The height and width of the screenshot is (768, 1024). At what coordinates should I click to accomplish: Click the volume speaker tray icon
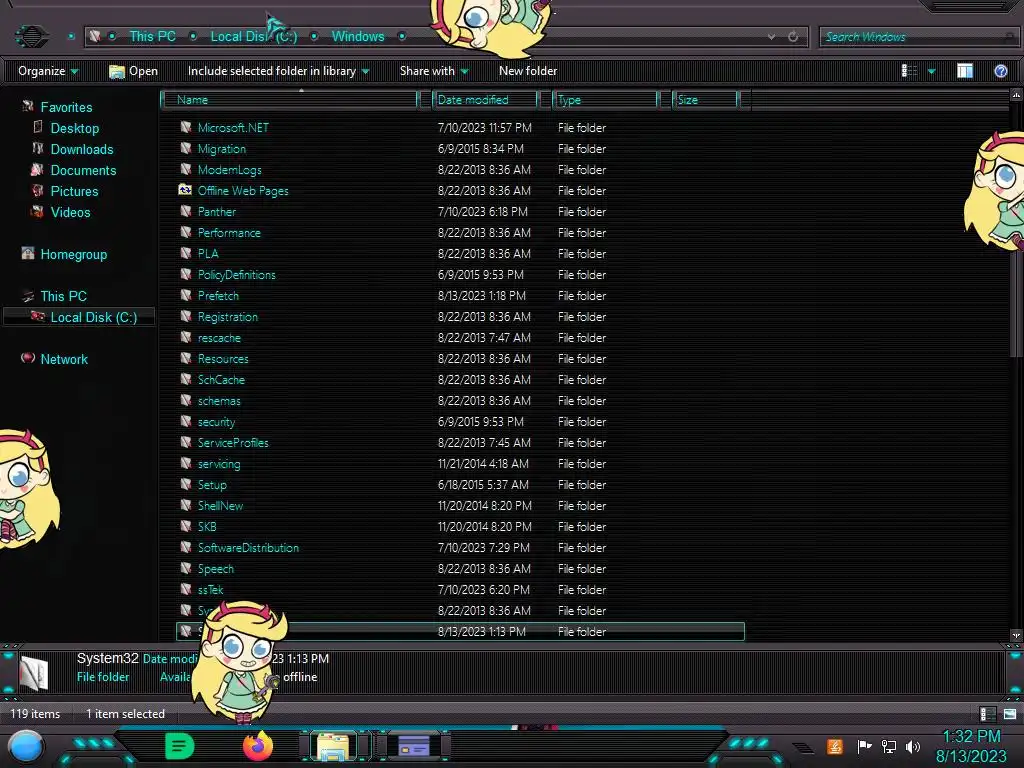pos(913,746)
